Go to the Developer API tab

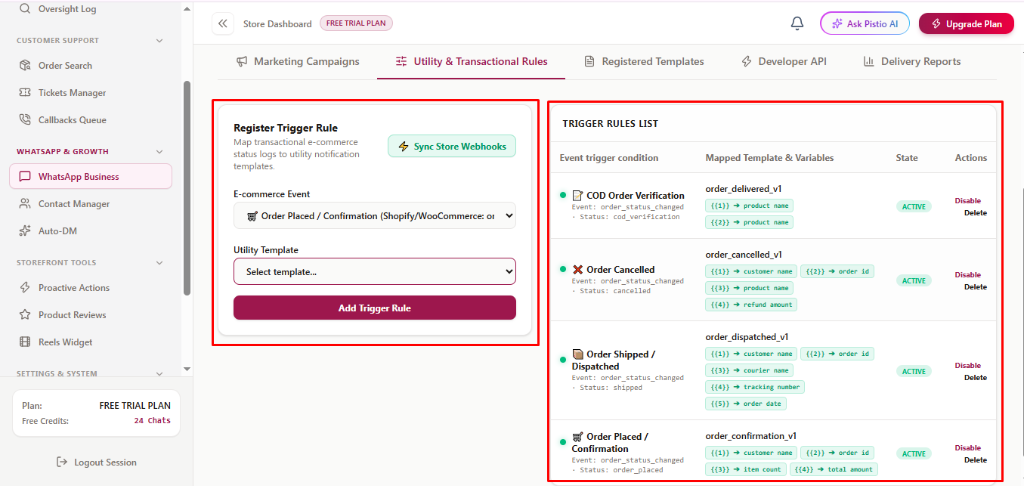pos(784,61)
